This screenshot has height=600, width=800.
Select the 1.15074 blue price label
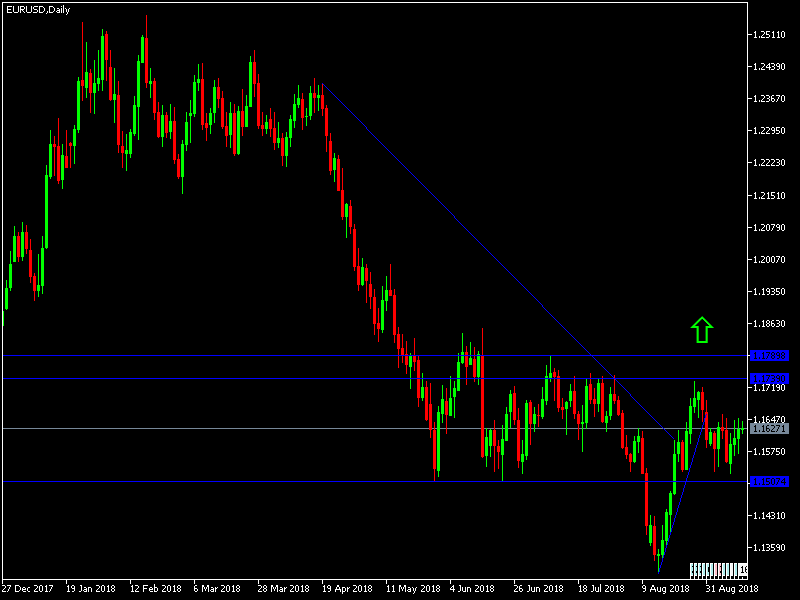(769, 482)
